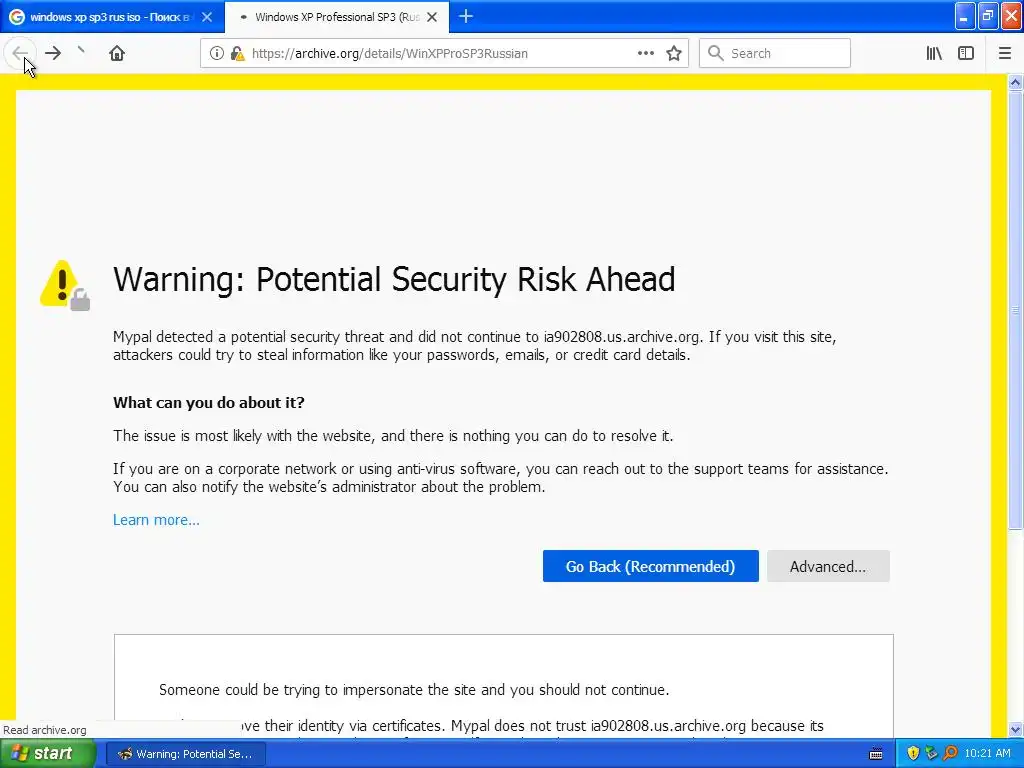Expand the Advanced... certificate details

click(828, 566)
